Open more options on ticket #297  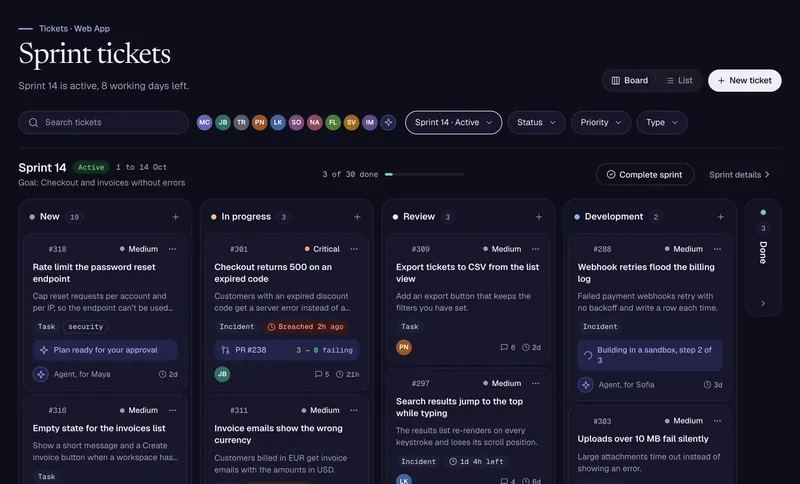[536, 383]
